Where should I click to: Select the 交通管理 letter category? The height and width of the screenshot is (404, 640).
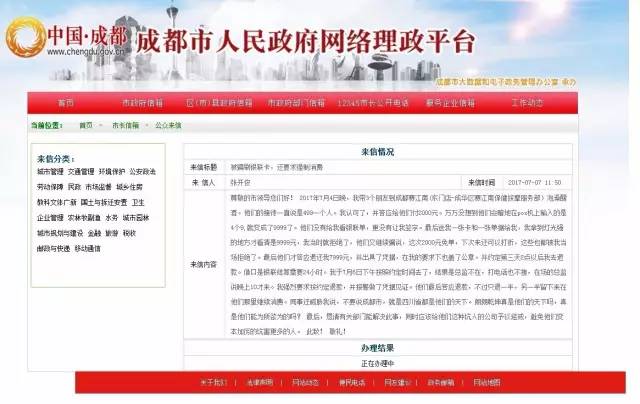click(x=81, y=172)
